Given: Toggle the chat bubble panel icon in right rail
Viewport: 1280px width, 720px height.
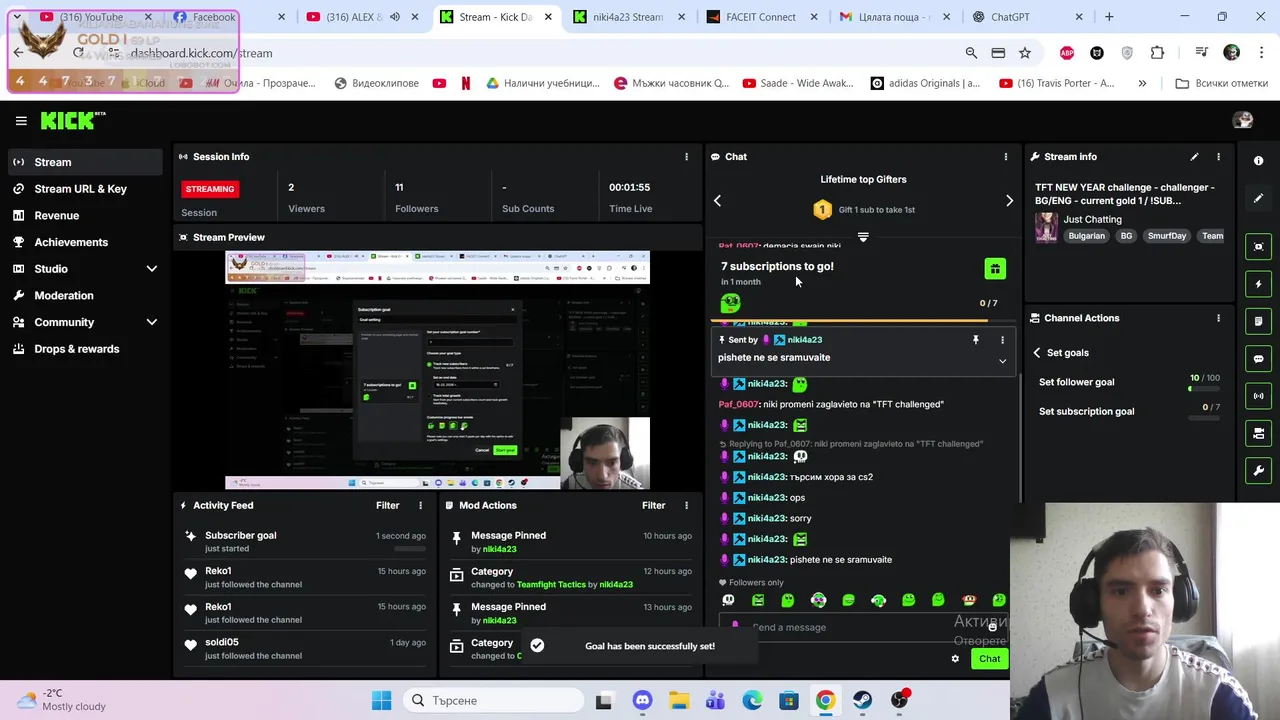Looking at the screenshot, I should [x=1258, y=359].
